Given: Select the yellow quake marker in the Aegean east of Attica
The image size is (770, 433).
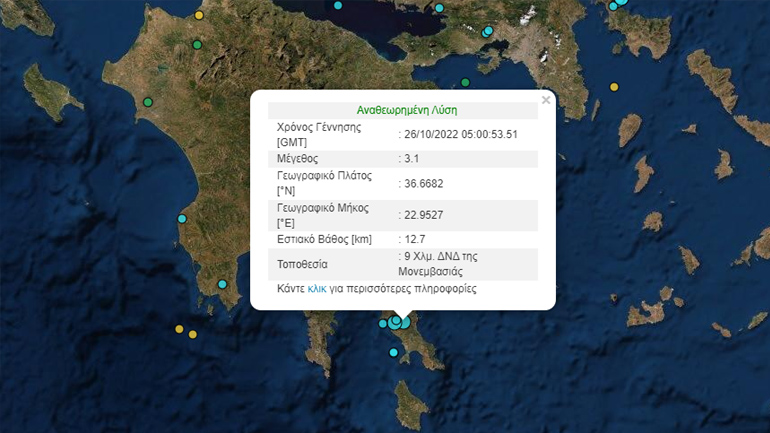Looking at the screenshot, I should click(x=614, y=87).
